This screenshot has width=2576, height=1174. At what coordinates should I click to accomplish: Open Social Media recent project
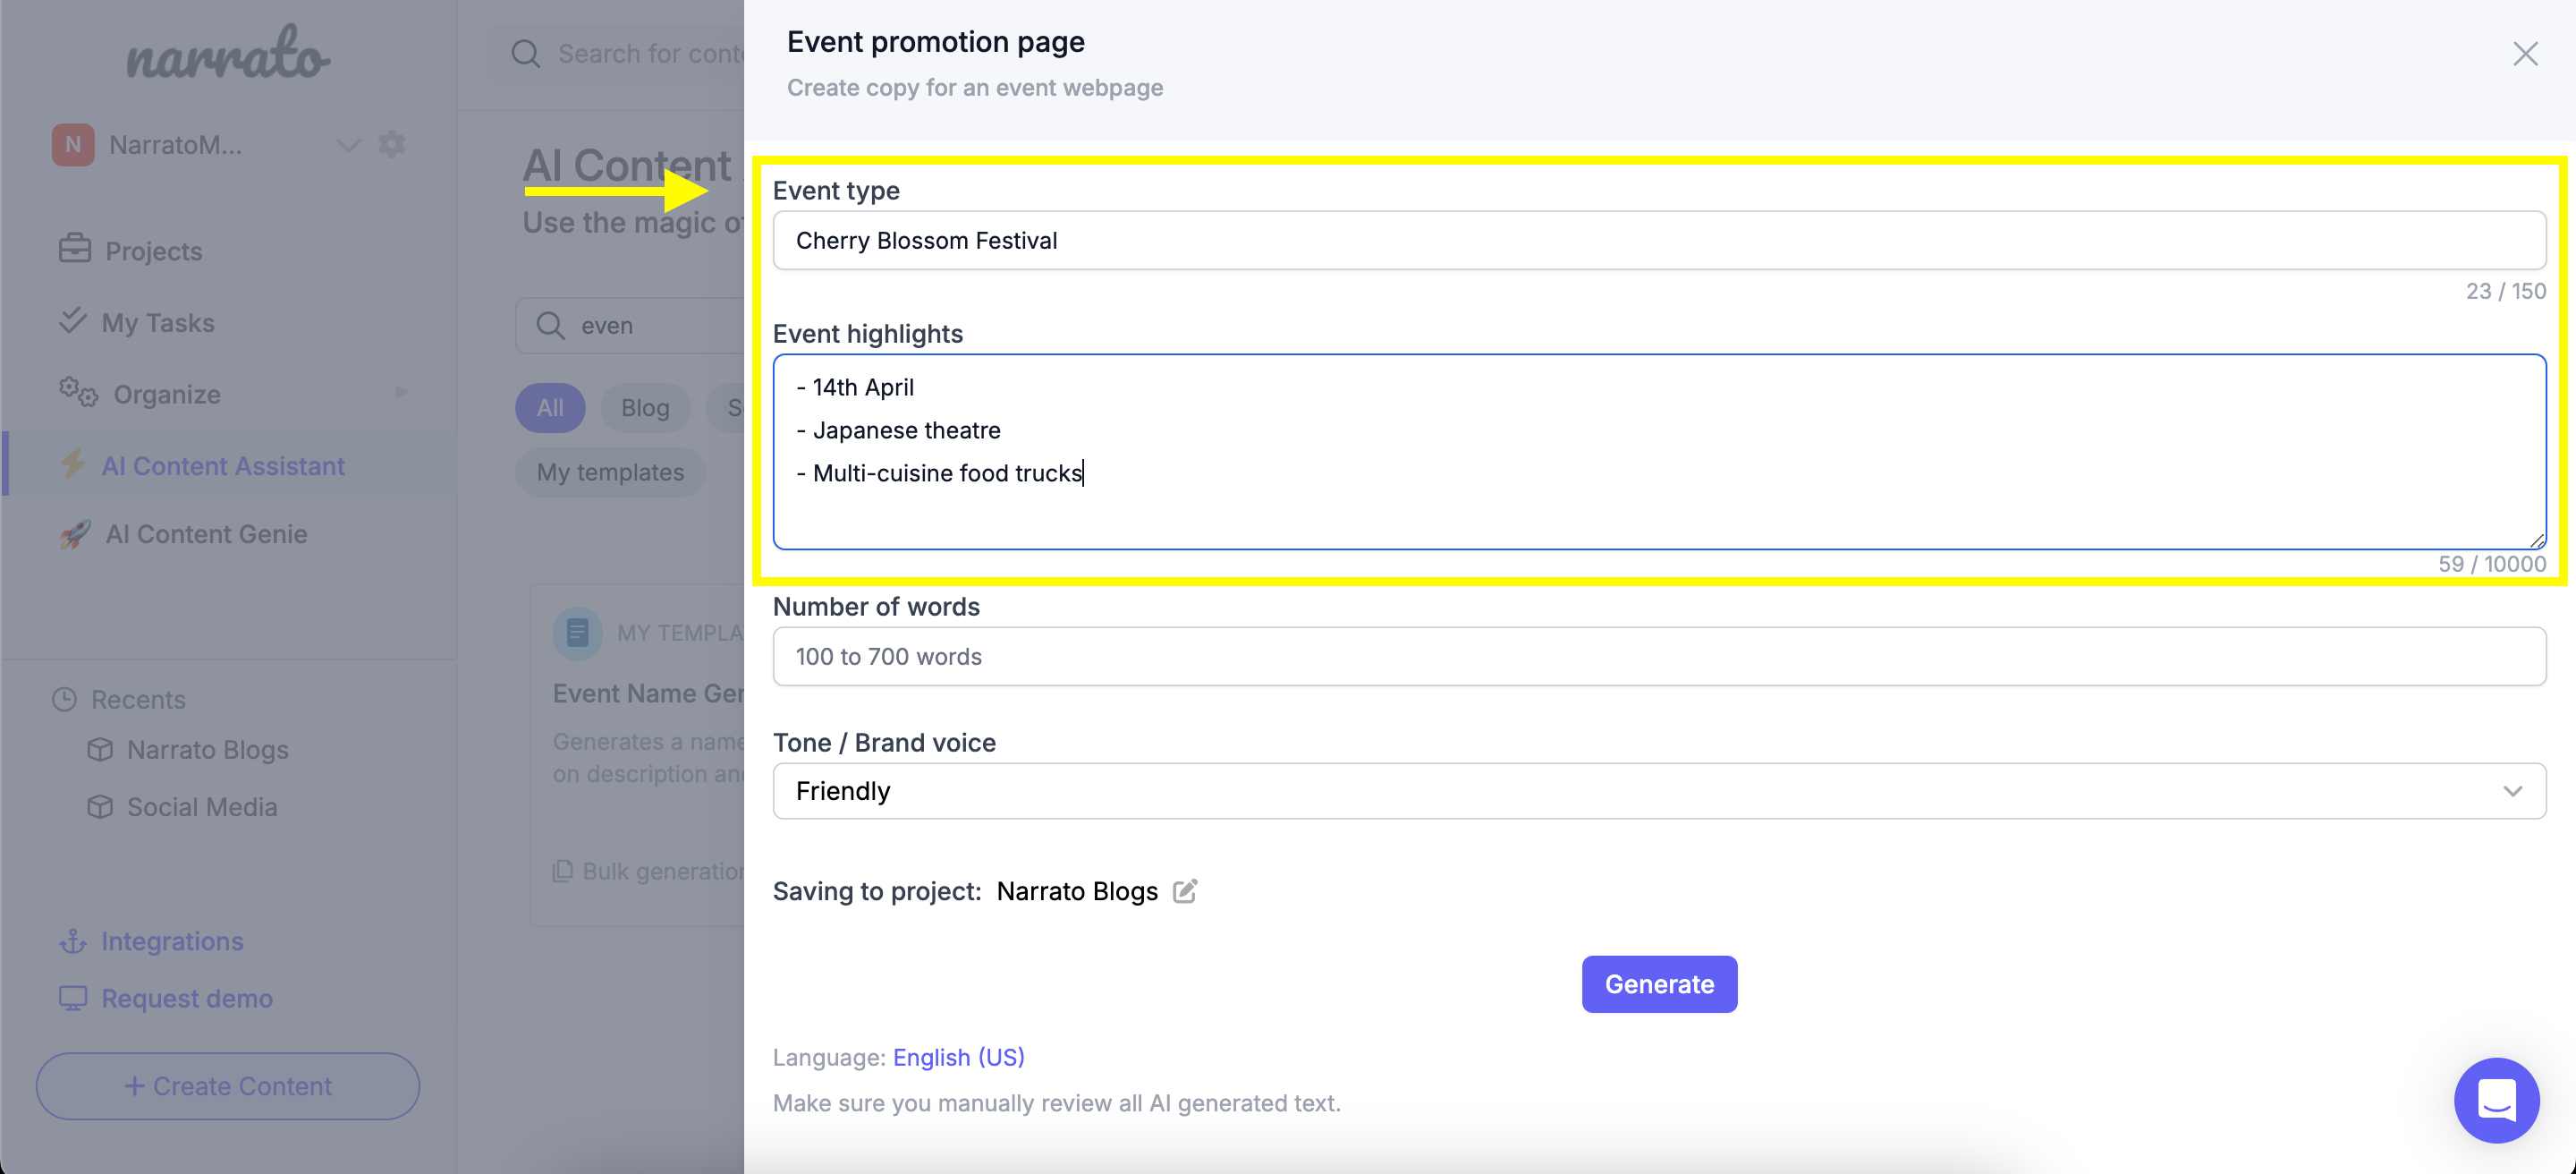(202, 807)
